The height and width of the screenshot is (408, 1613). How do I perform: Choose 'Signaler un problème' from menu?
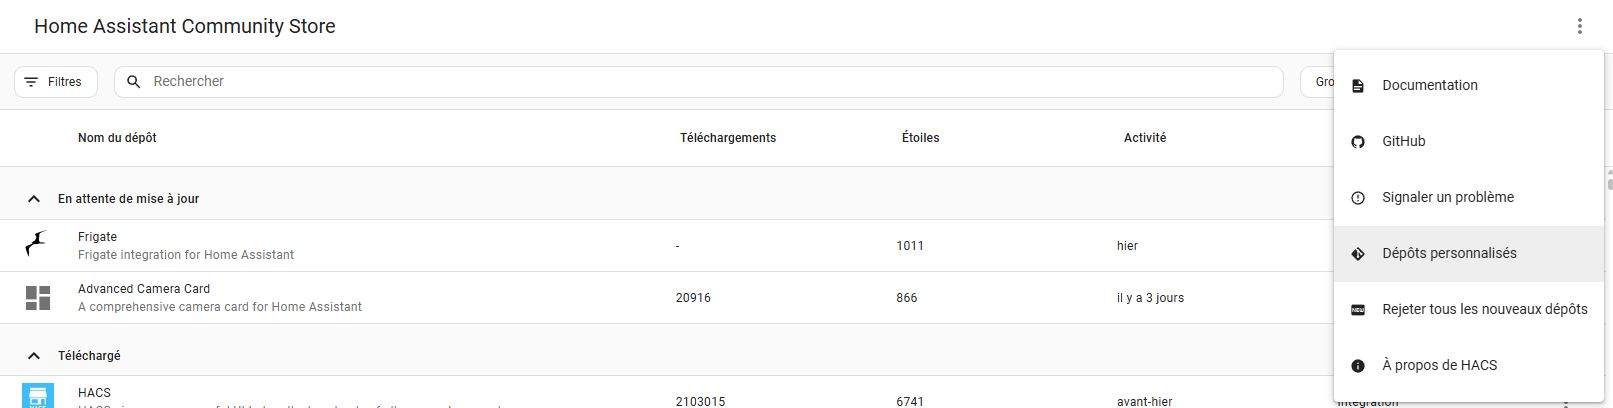click(x=1447, y=198)
